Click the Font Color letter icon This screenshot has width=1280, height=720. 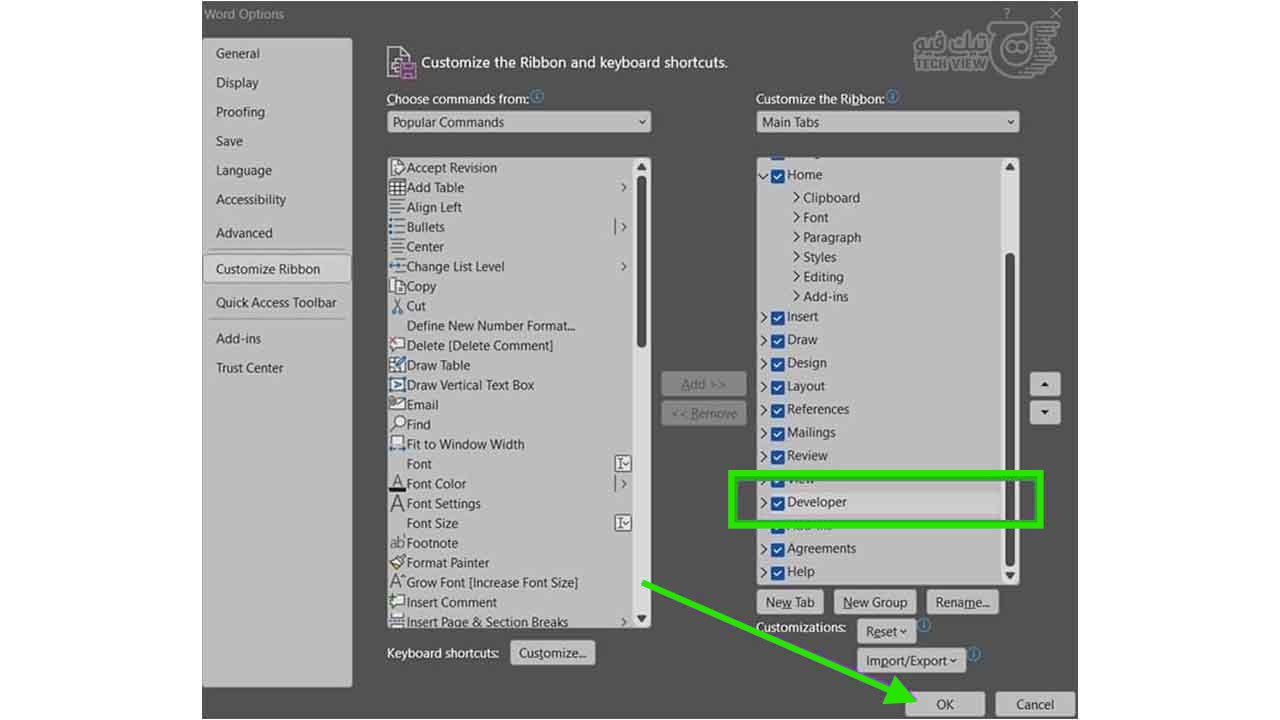point(397,483)
